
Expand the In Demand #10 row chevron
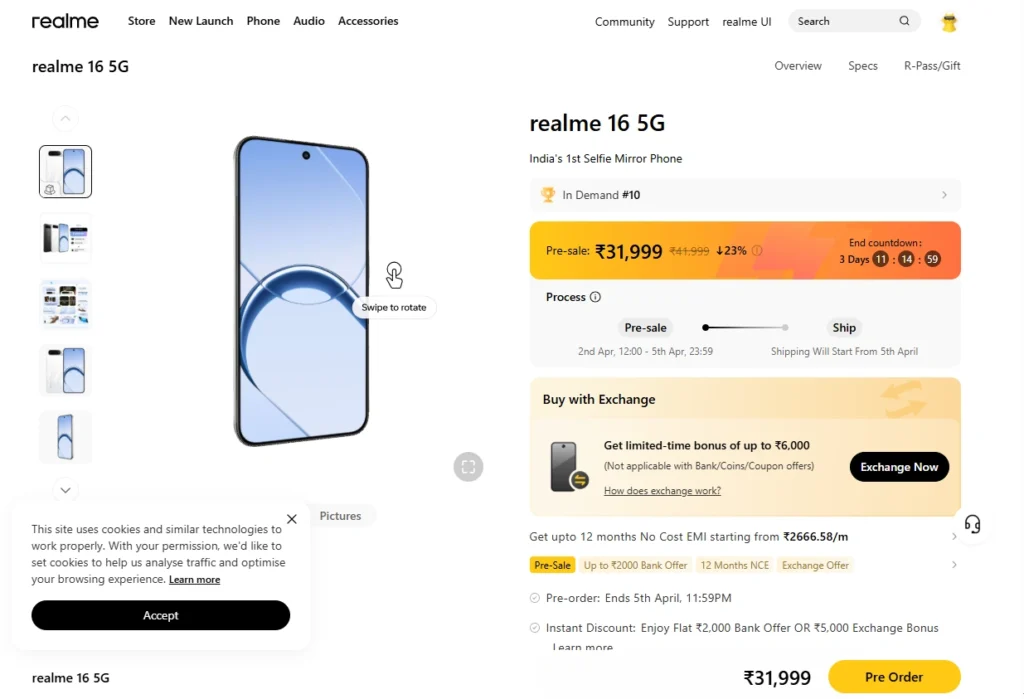pos(944,195)
